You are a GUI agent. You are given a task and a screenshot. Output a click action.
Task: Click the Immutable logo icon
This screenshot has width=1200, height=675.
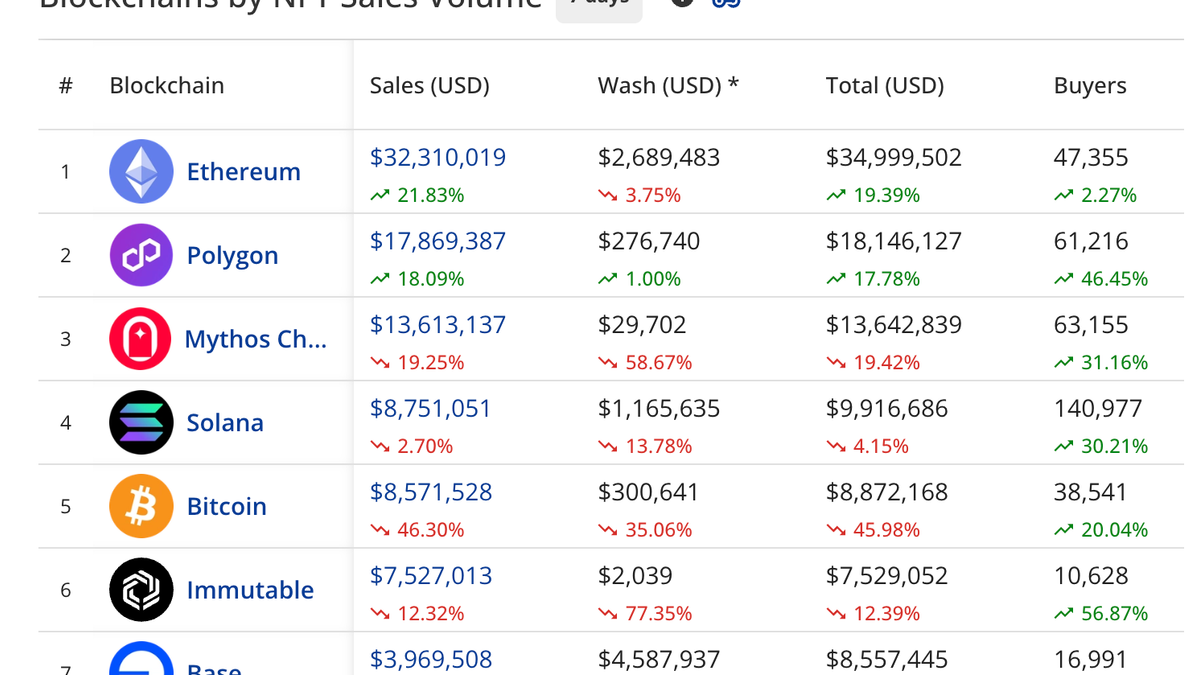141,590
